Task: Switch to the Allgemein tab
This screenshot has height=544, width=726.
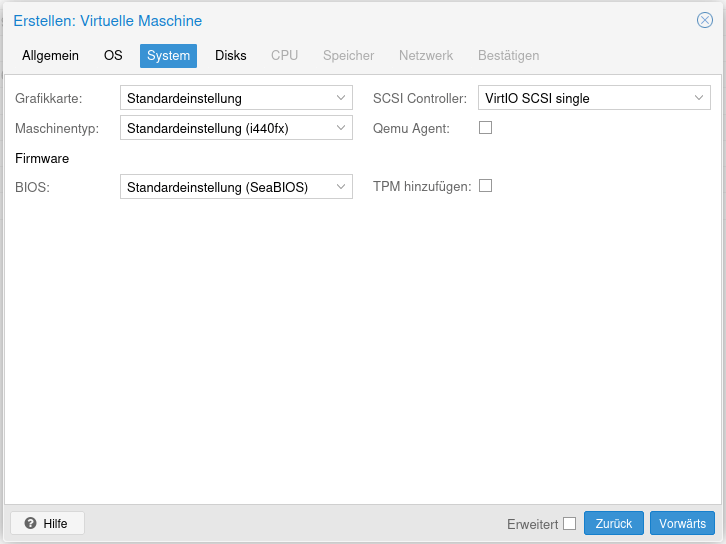Action: 50,56
